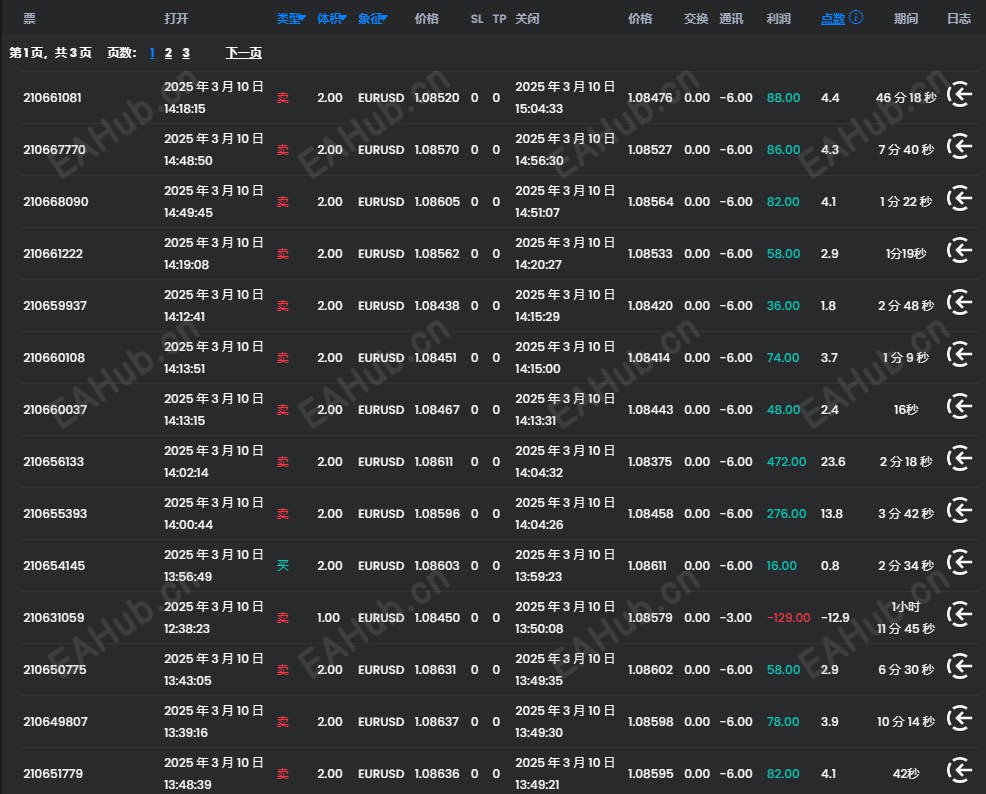Click the info icon beside 点数
Viewport: 986px width, 794px height.
[x=856, y=18]
